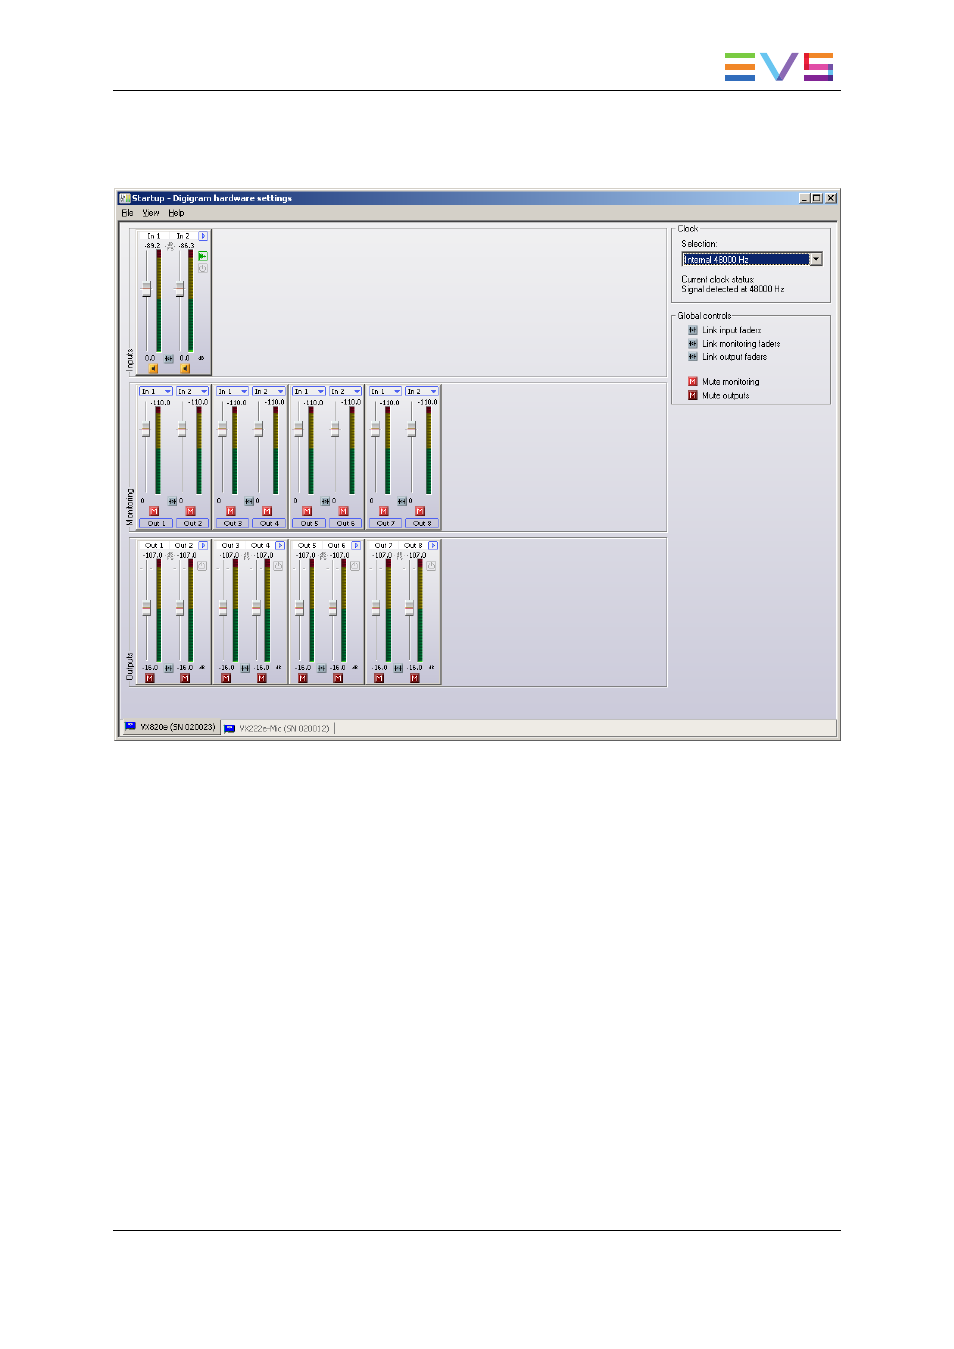Click grey power icon in Out 1/Out 2 strip
Viewport: 954px width, 1349px height.
click(x=202, y=566)
